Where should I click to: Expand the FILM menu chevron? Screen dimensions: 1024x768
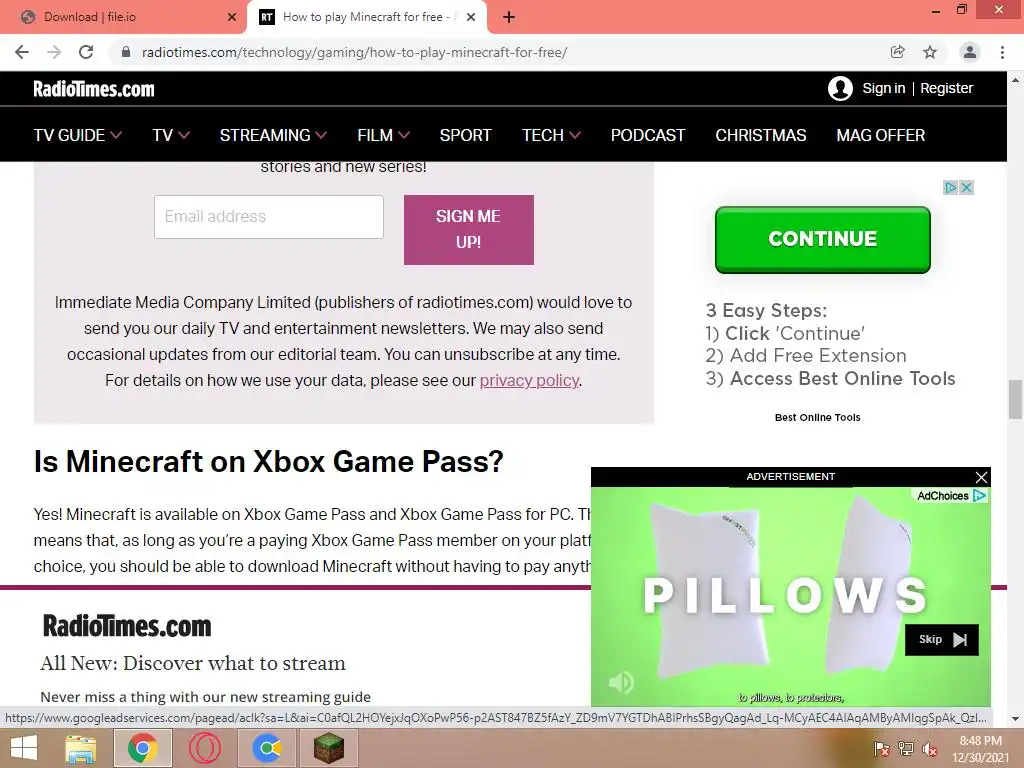tap(404, 135)
